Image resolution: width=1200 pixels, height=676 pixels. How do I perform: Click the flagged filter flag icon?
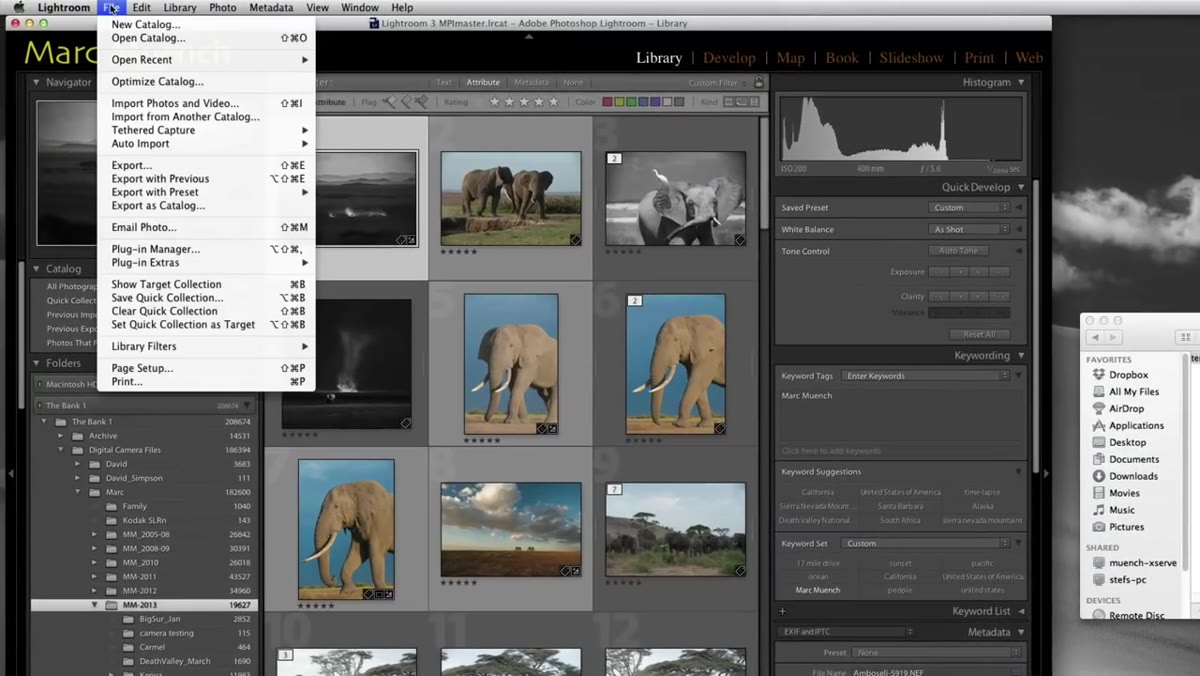(388, 102)
